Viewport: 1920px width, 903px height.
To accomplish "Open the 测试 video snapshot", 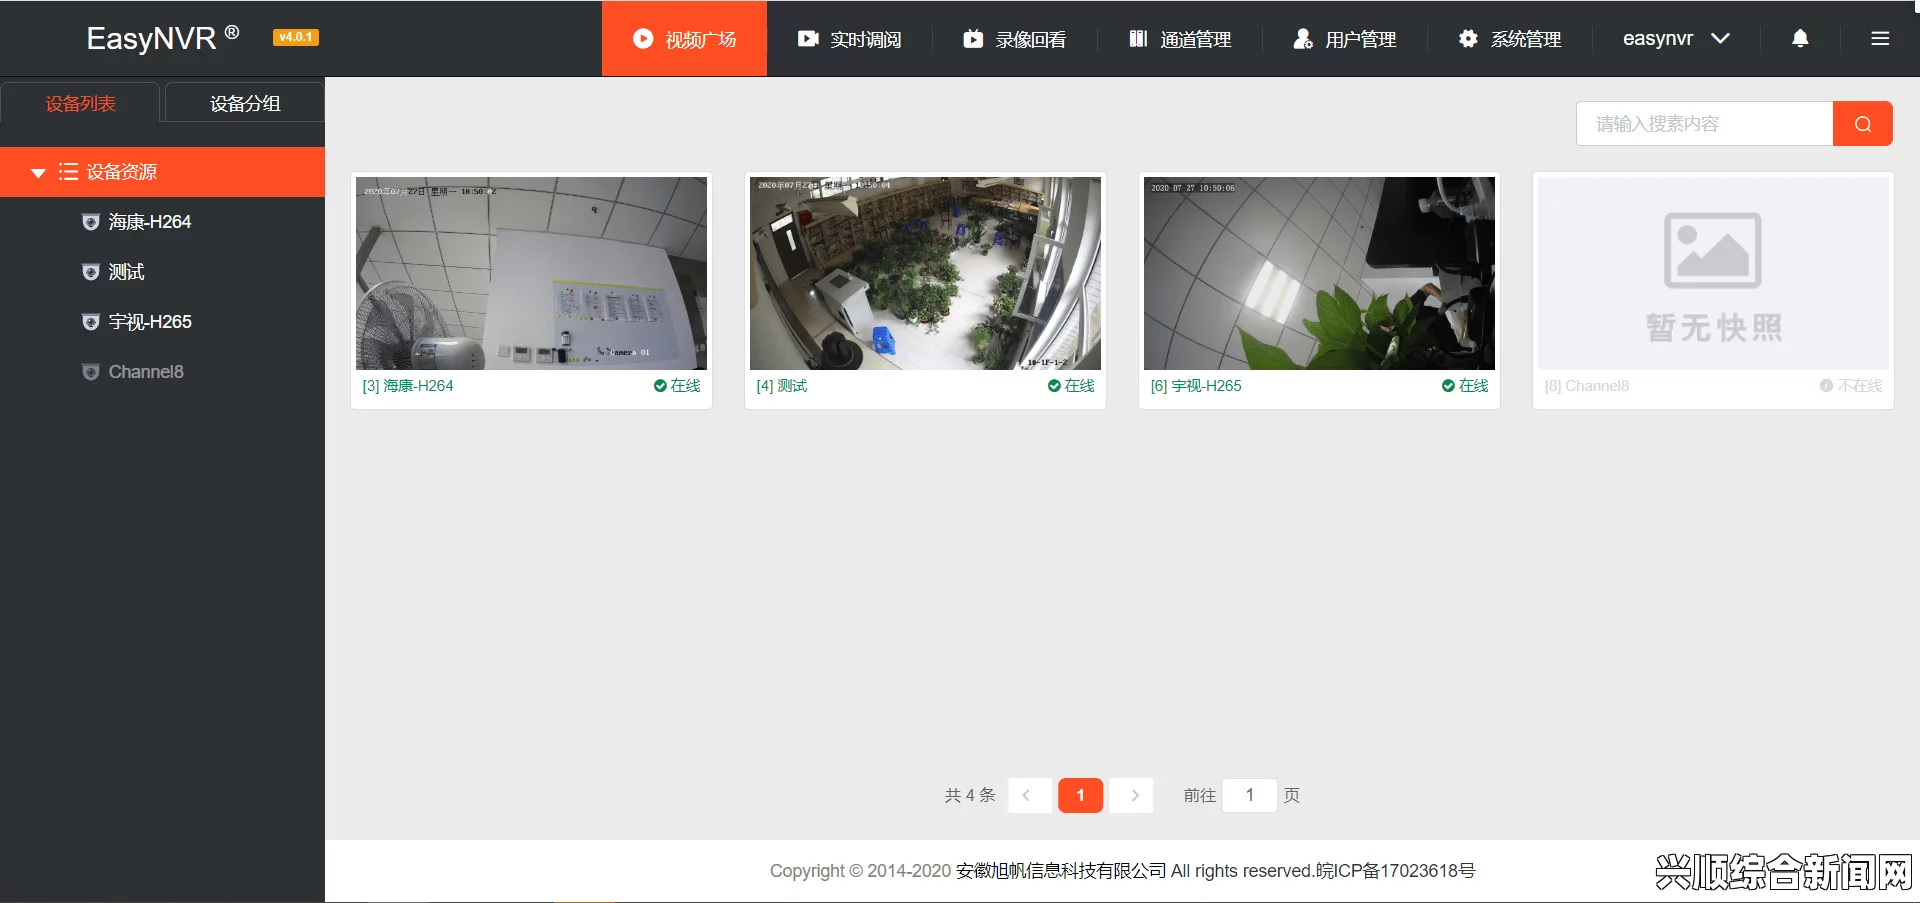I will coord(925,274).
